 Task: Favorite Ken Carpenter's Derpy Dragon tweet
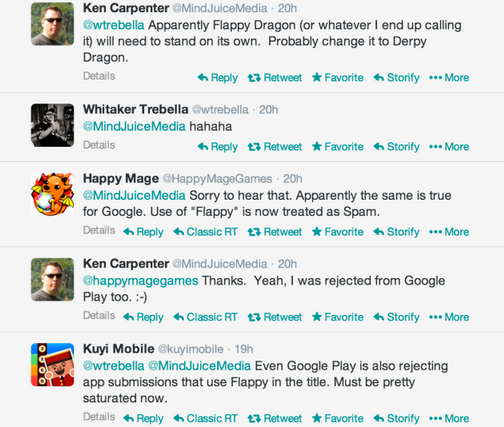tap(338, 78)
